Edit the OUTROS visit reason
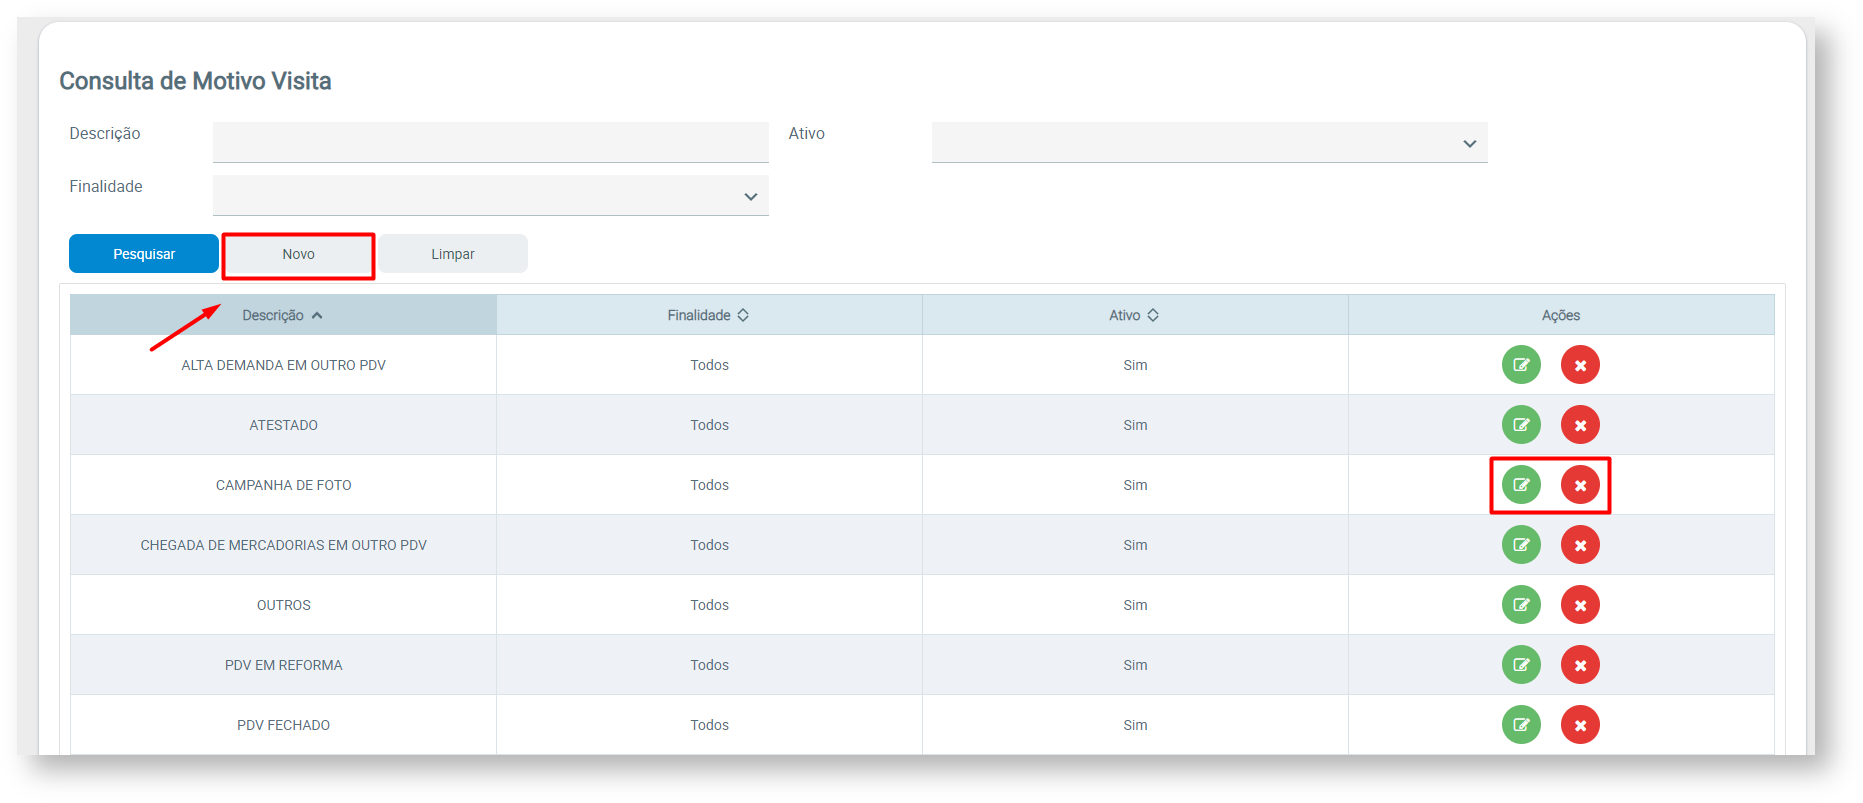Viewport: 1863px width, 803px height. coord(1521,605)
